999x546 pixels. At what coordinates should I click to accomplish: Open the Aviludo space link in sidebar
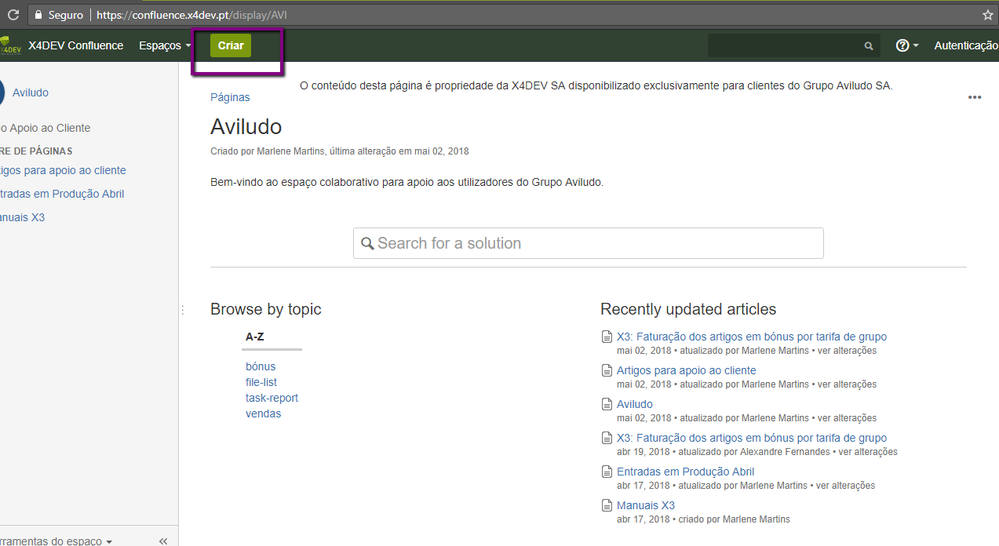point(30,92)
